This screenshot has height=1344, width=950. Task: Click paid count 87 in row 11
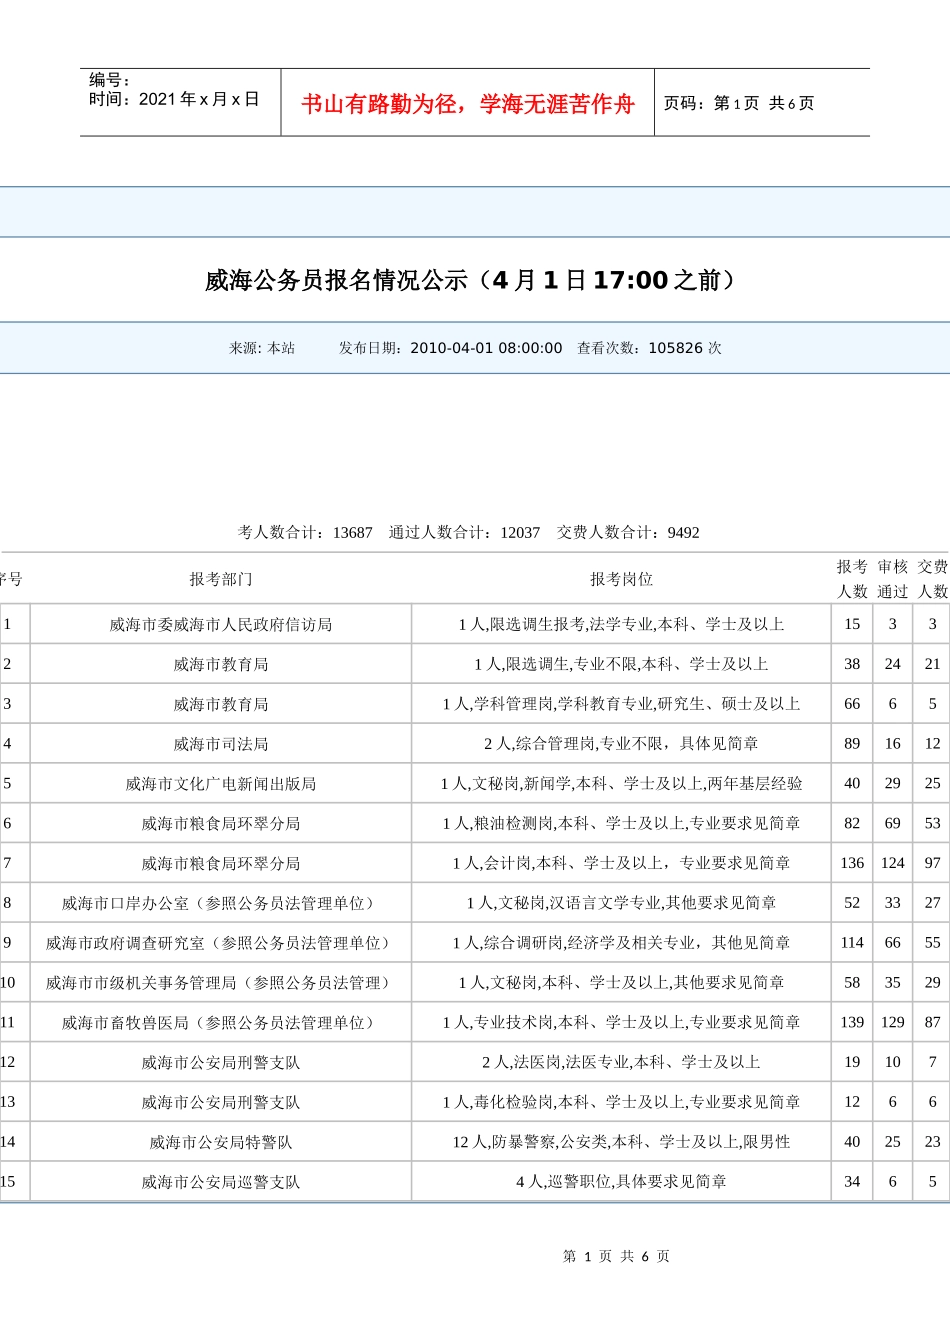click(932, 1022)
